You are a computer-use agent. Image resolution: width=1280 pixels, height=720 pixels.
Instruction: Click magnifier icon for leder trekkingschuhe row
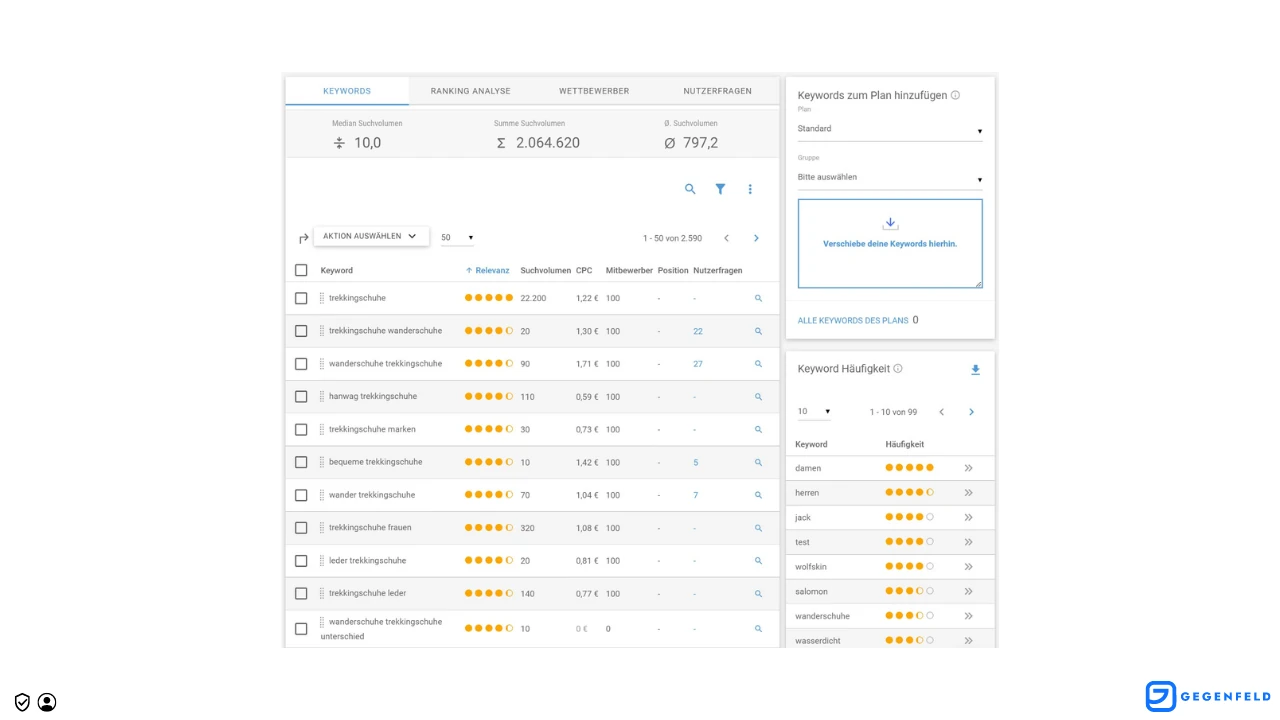pyautogui.click(x=758, y=561)
